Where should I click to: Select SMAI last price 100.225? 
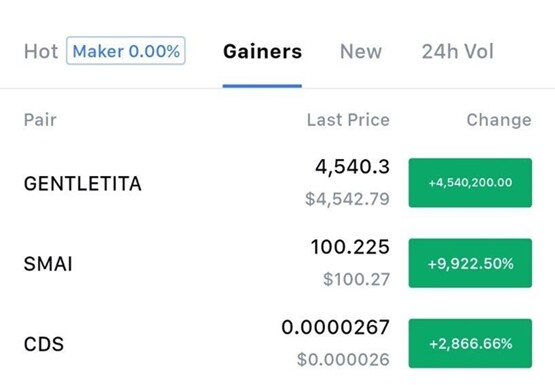350,247
